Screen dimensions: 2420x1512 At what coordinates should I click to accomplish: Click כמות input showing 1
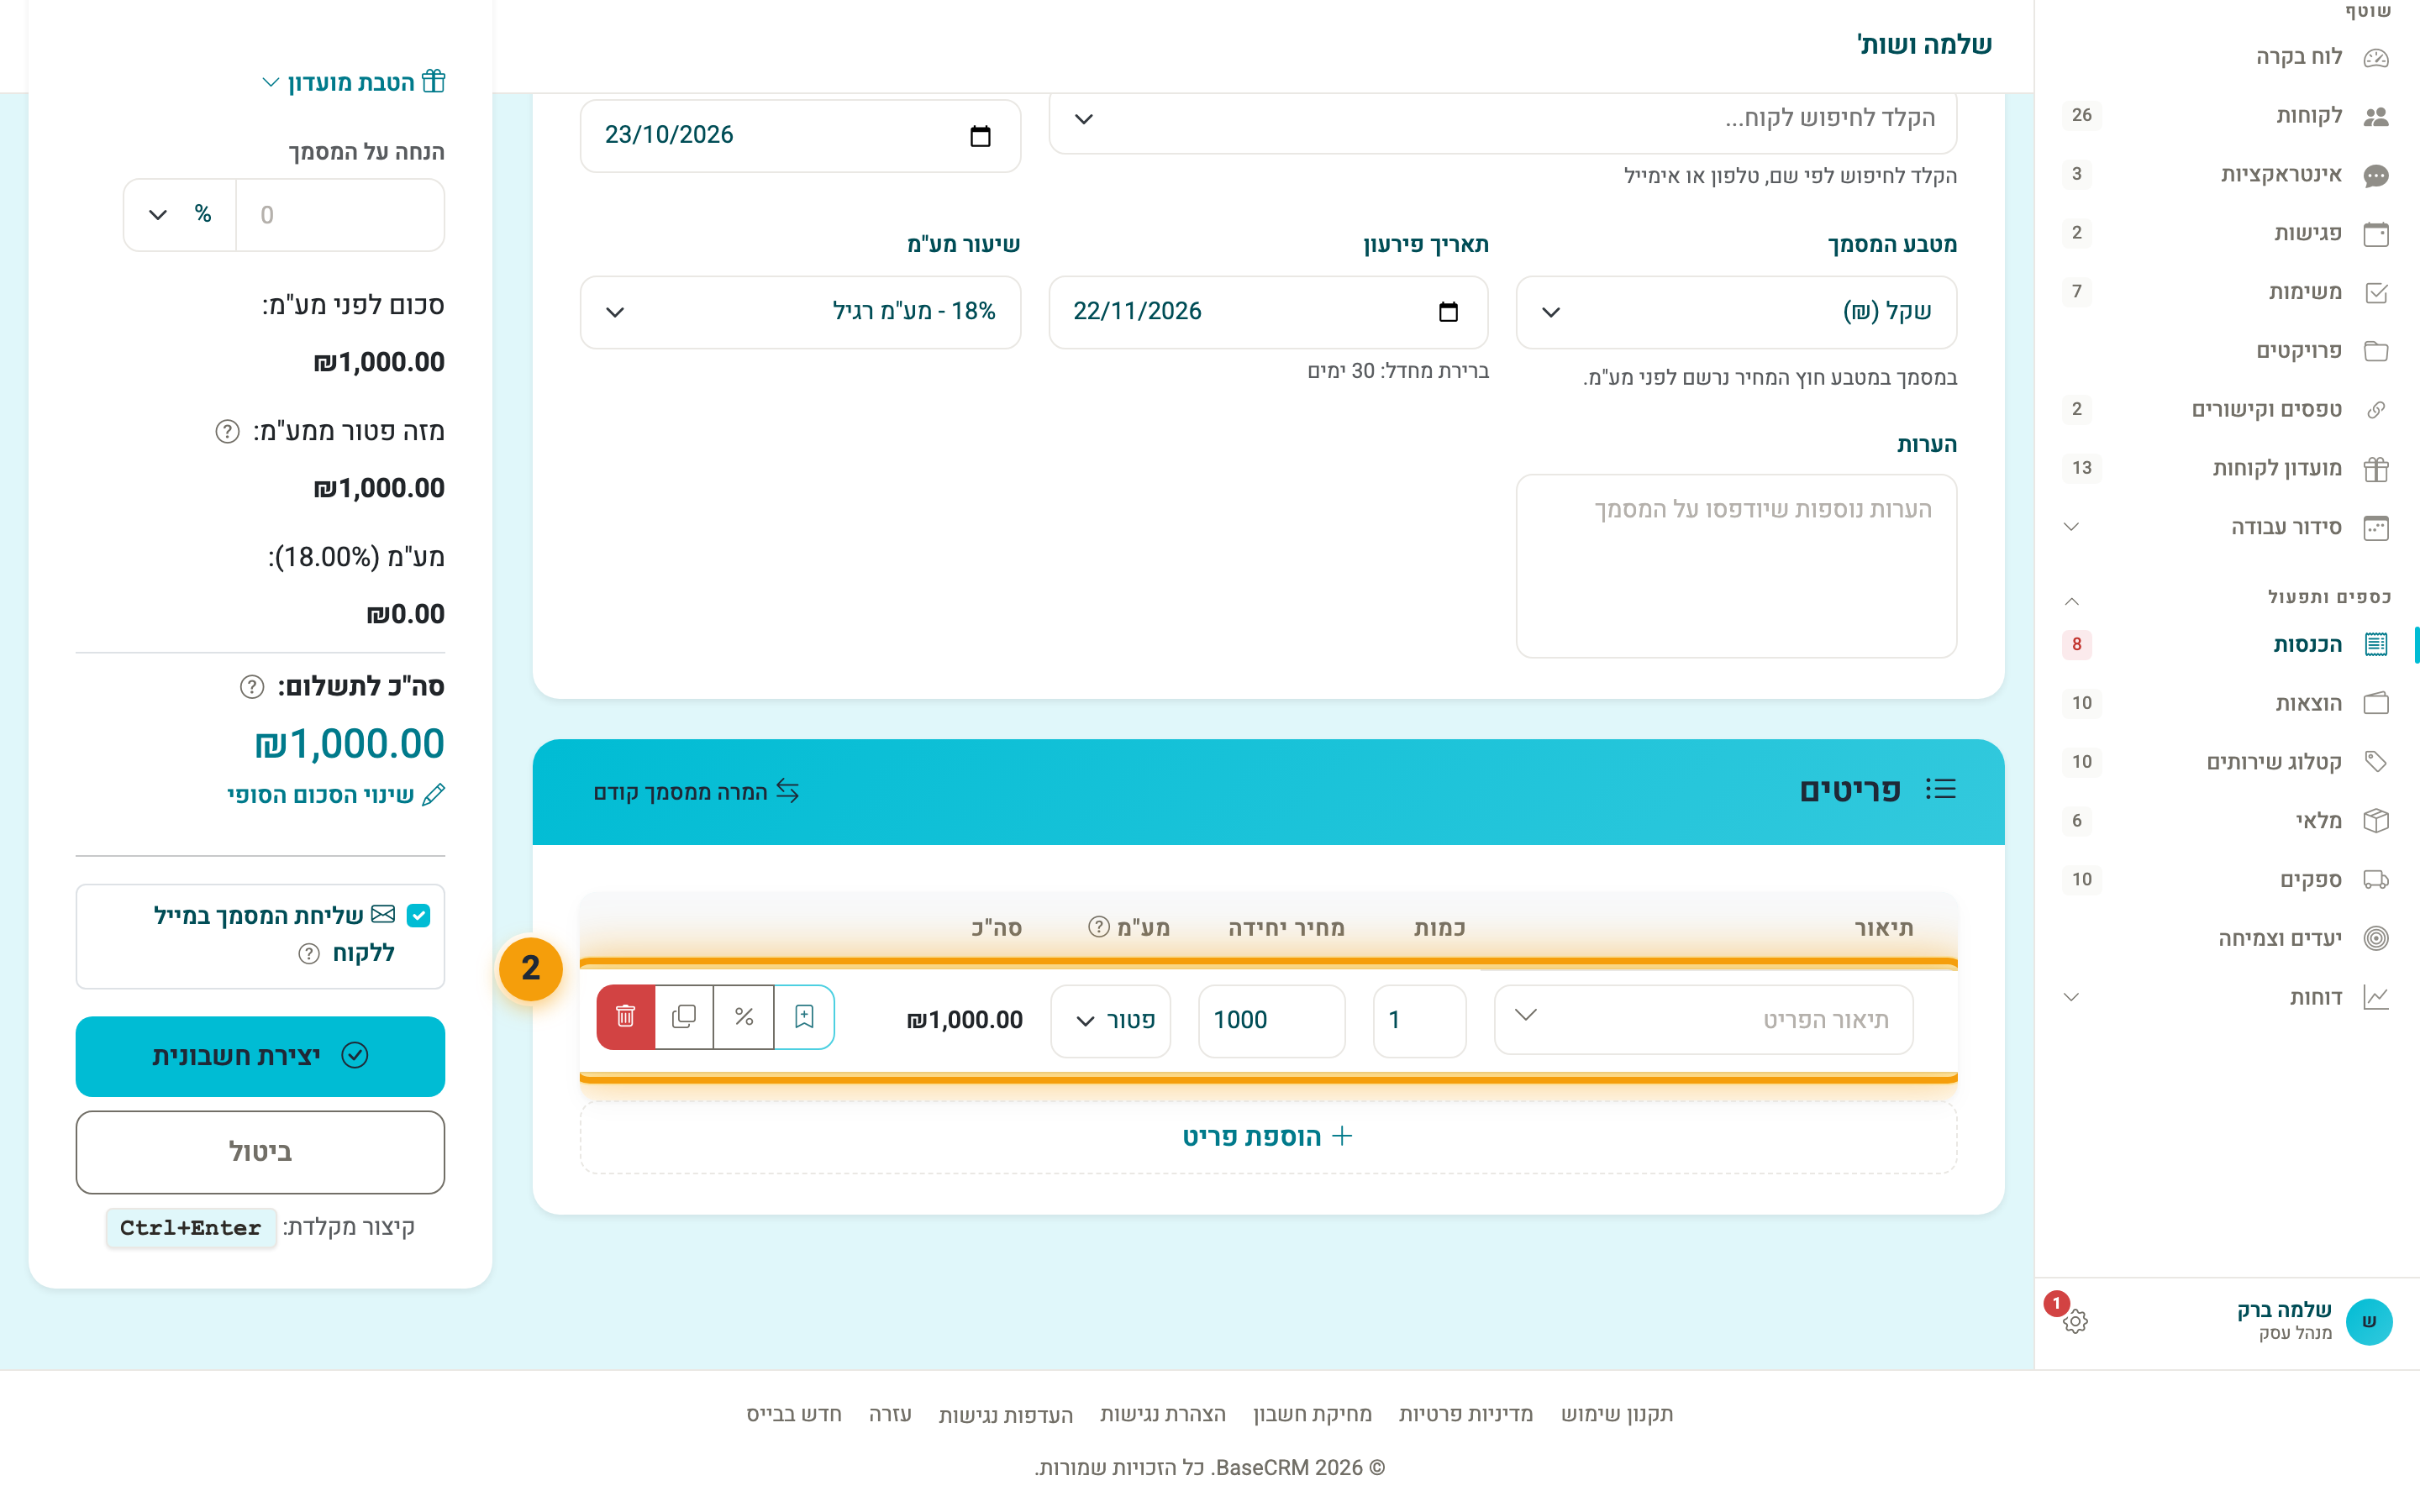pyautogui.click(x=1419, y=1020)
